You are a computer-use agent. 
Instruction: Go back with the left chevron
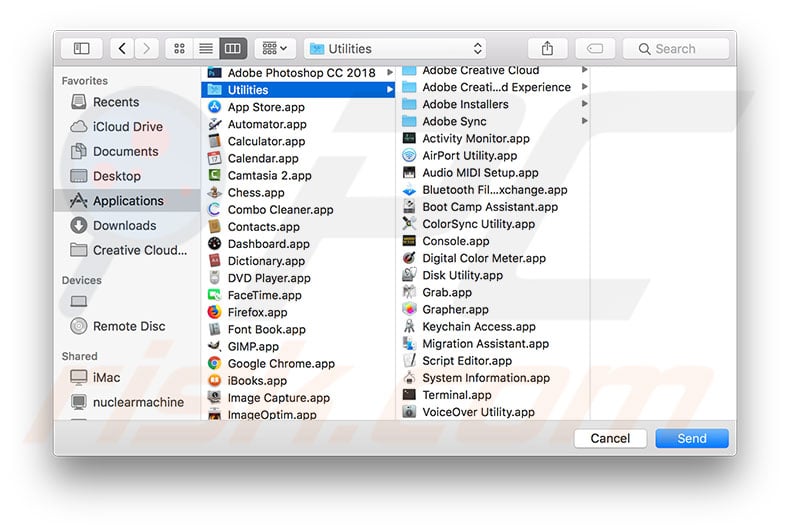(x=122, y=48)
